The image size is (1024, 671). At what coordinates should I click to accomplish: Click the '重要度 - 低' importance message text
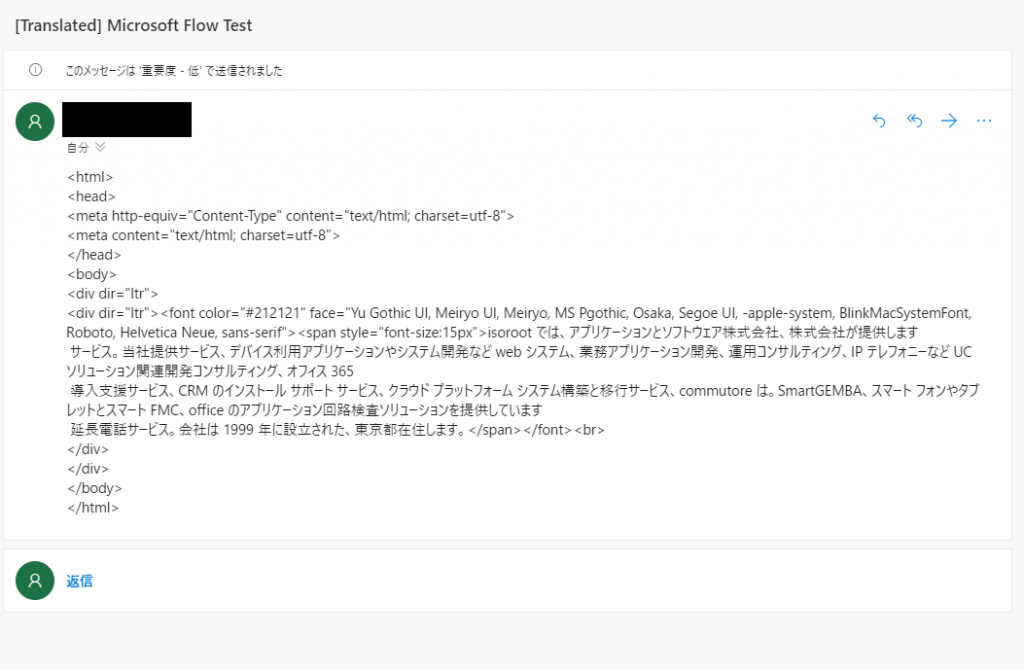[x=174, y=71]
